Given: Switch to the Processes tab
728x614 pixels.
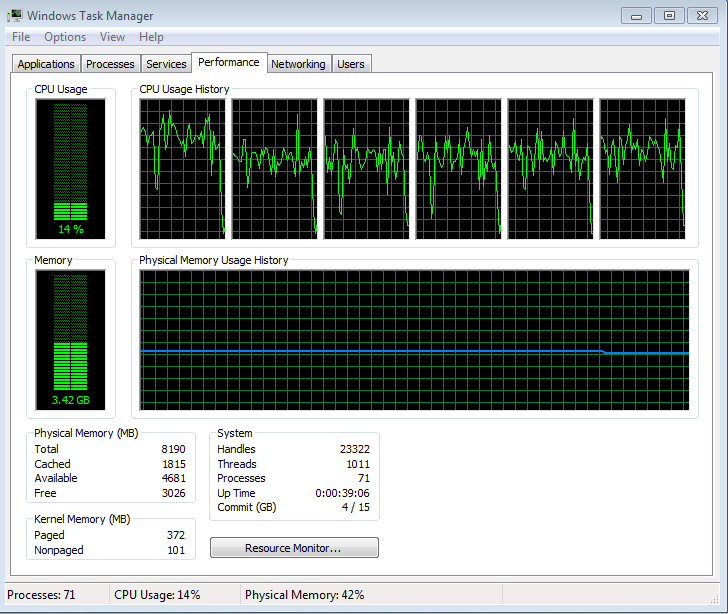Looking at the screenshot, I should [110, 64].
